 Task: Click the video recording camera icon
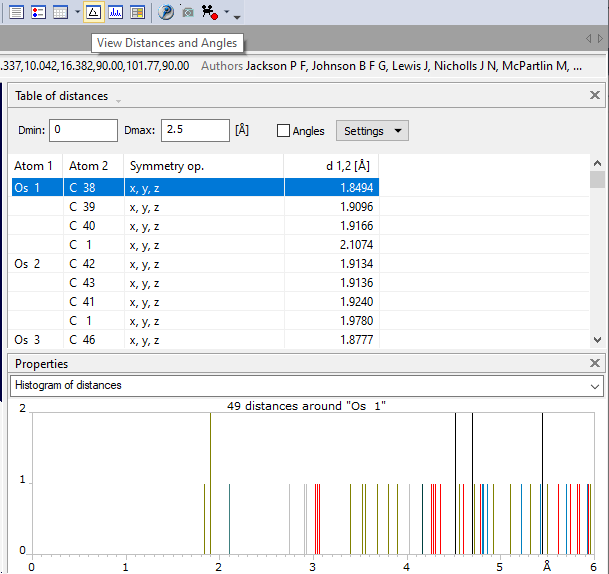pos(209,13)
